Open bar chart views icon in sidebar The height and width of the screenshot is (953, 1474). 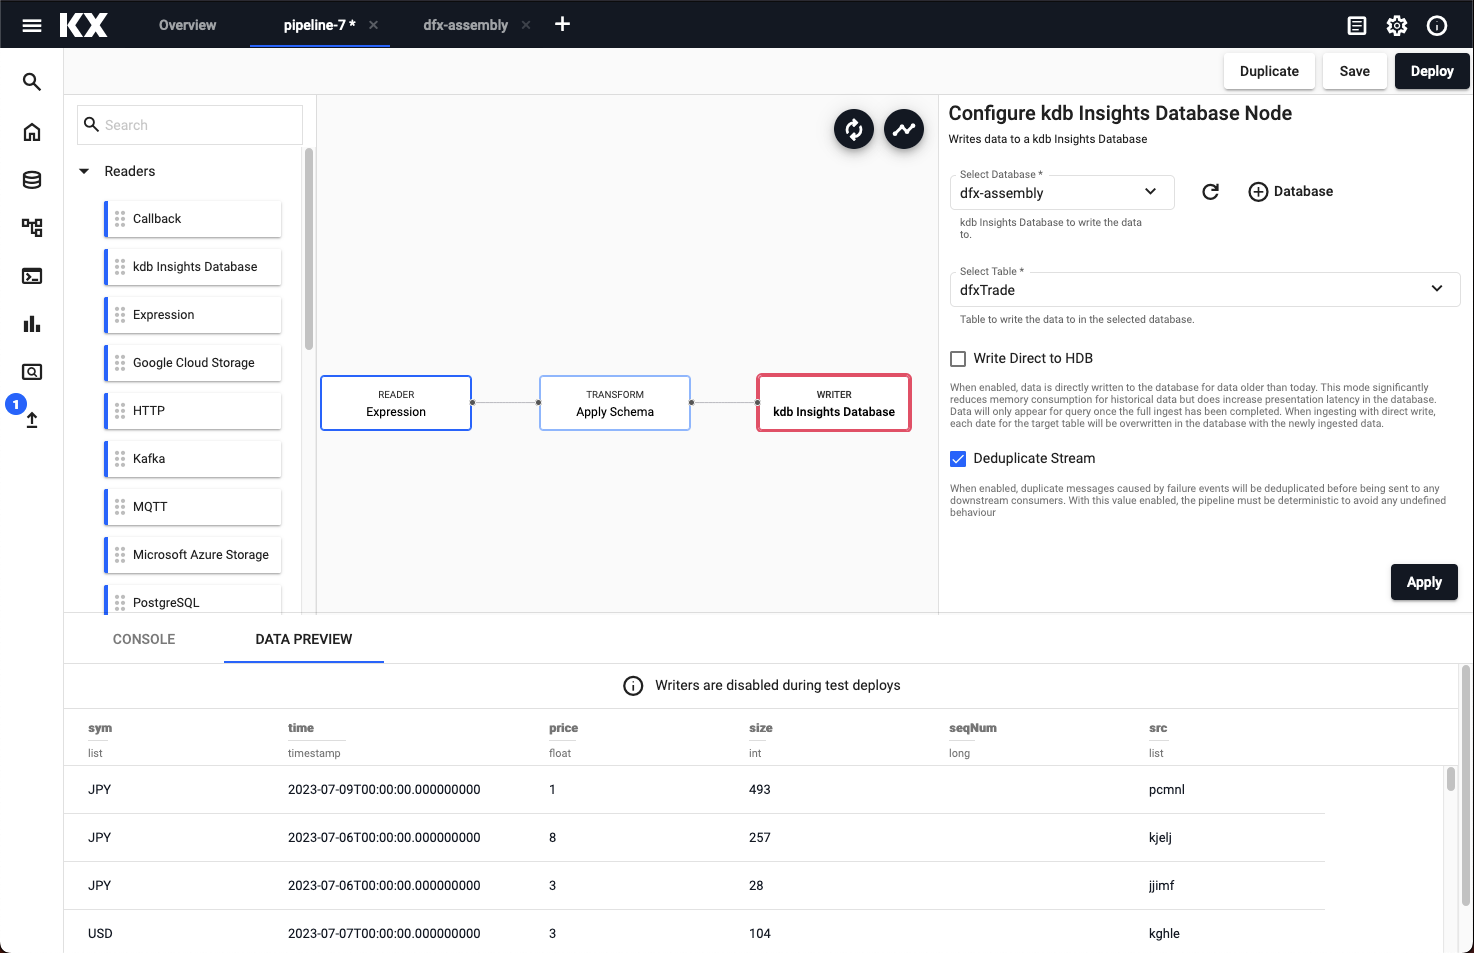(32, 324)
